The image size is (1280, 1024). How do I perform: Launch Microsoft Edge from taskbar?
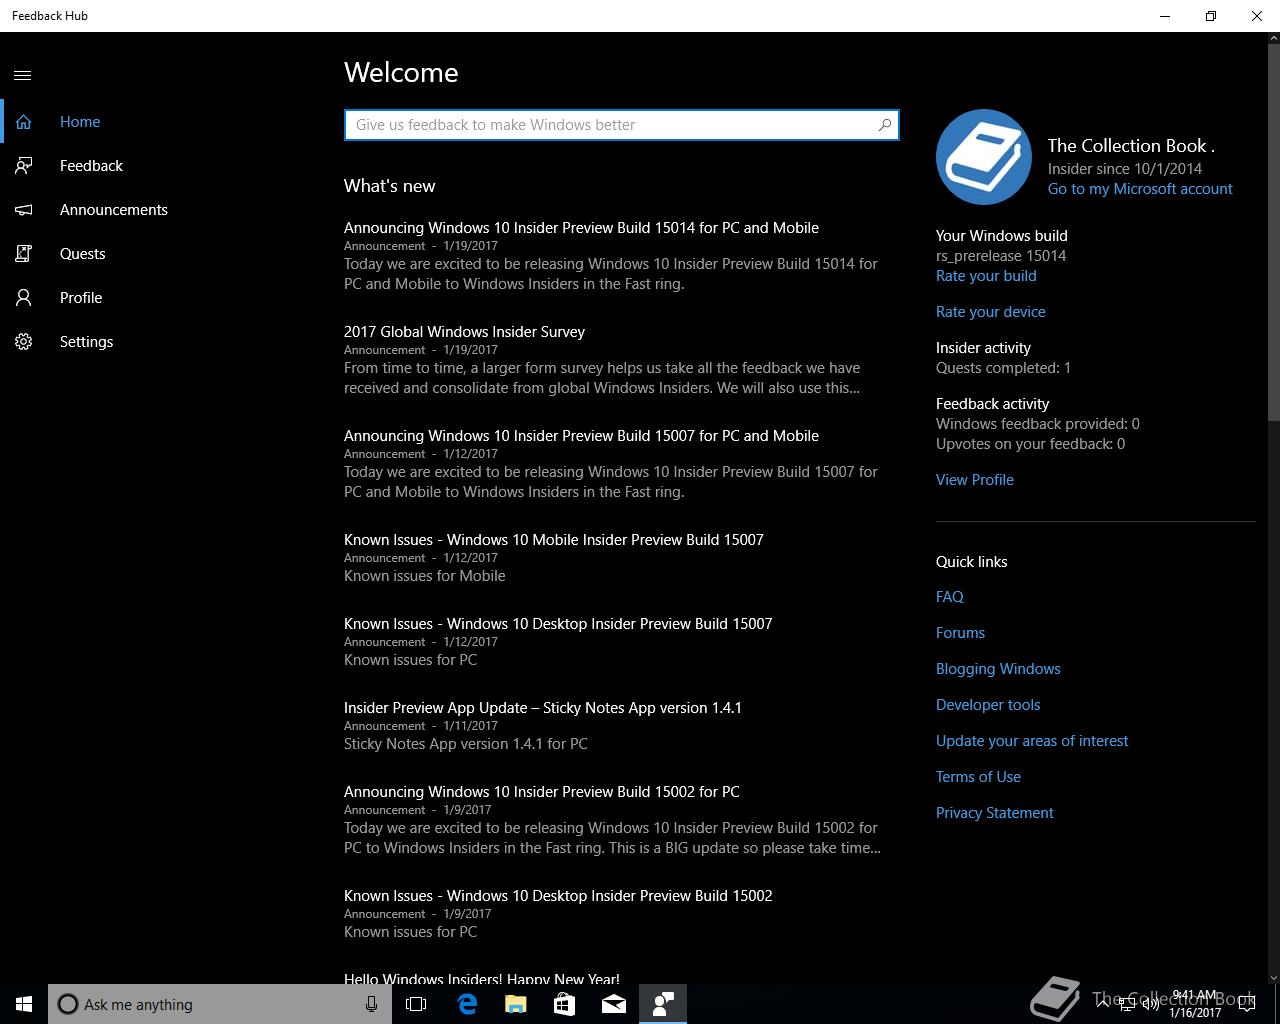pos(467,1004)
